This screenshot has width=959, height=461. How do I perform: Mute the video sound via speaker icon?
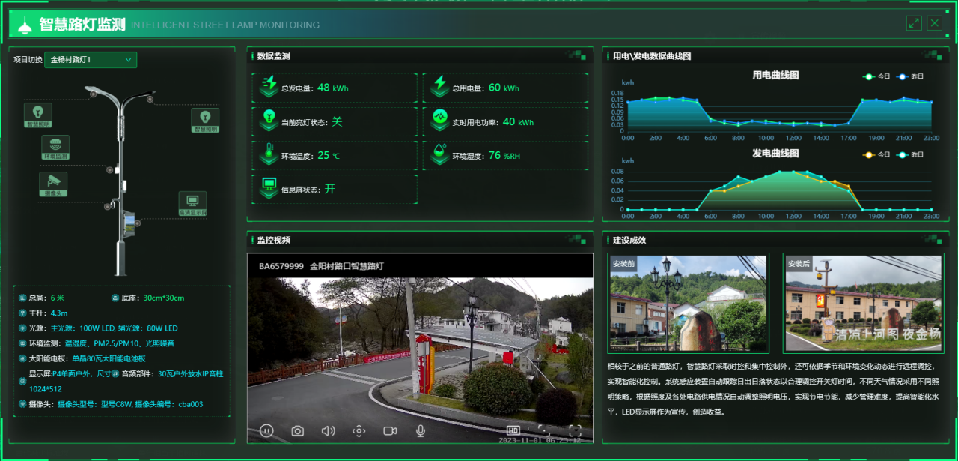(x=328, y=431)
